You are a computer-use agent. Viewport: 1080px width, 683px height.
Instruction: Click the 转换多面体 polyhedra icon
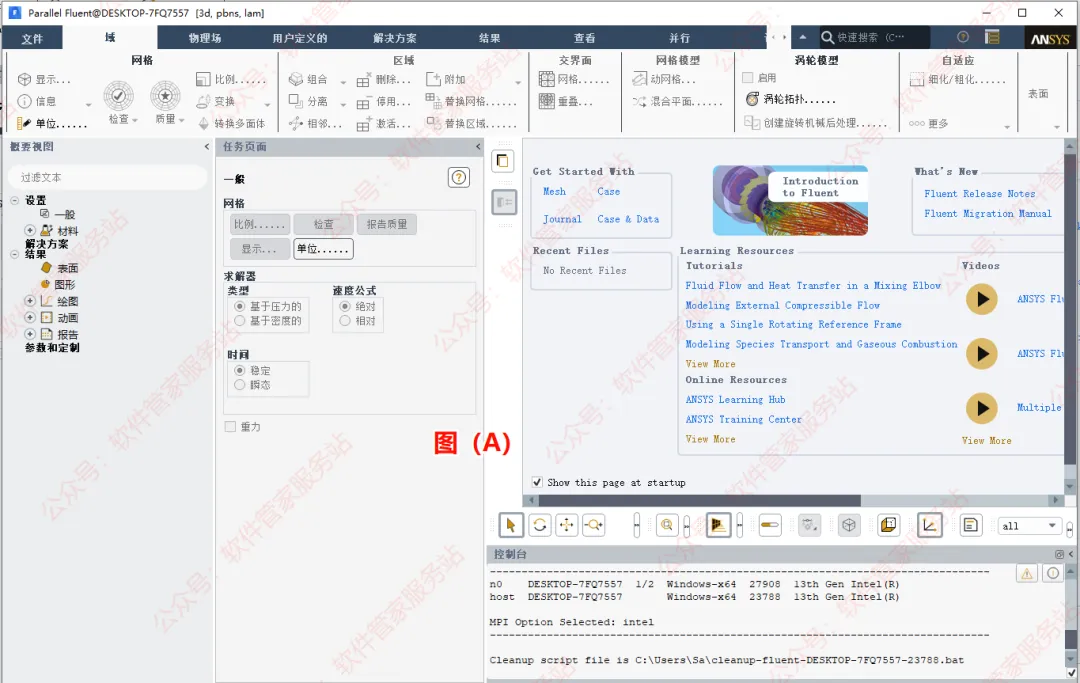pyautogui.click(x=204, y=123)
